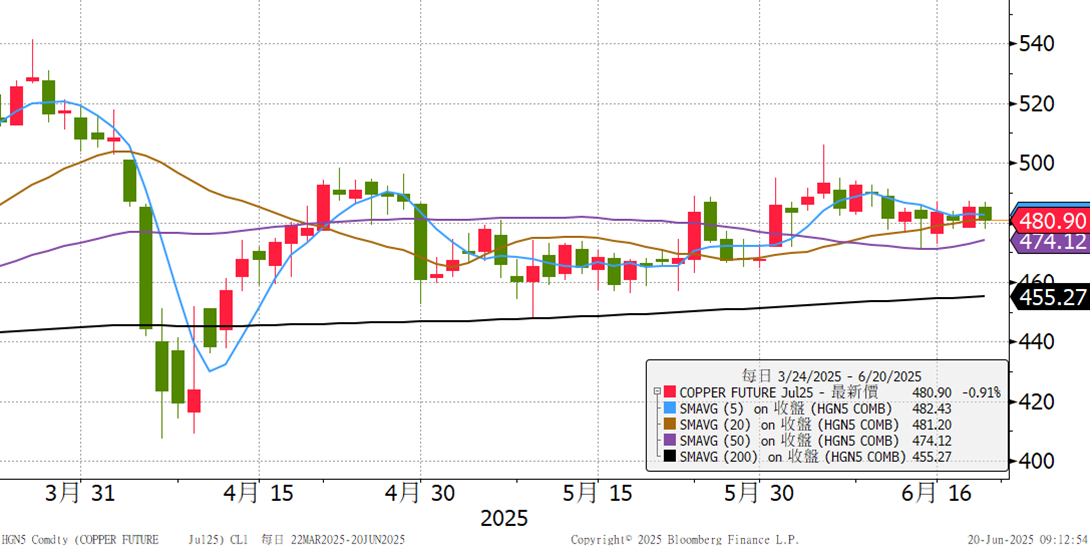Screen dimensions: 1090x547
Task: Click the 500 price axis label
Action: (x=1036, y=163)
